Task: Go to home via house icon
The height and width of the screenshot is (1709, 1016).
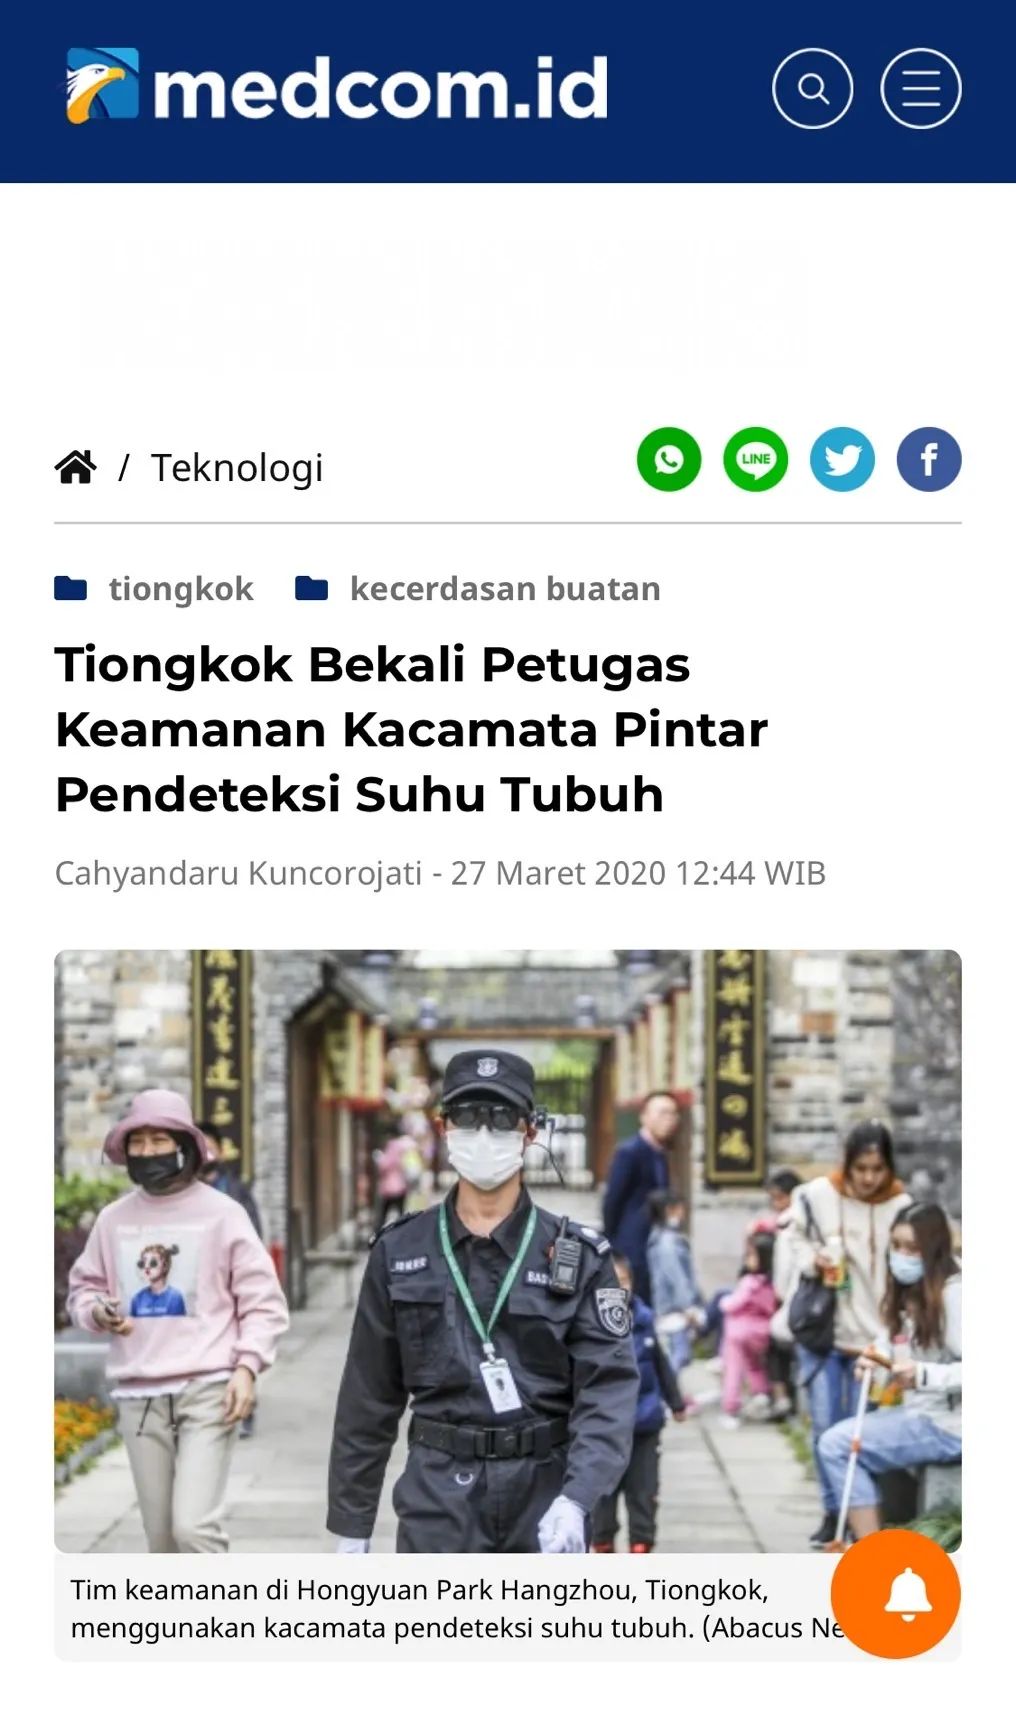Action: click(76, 467)
